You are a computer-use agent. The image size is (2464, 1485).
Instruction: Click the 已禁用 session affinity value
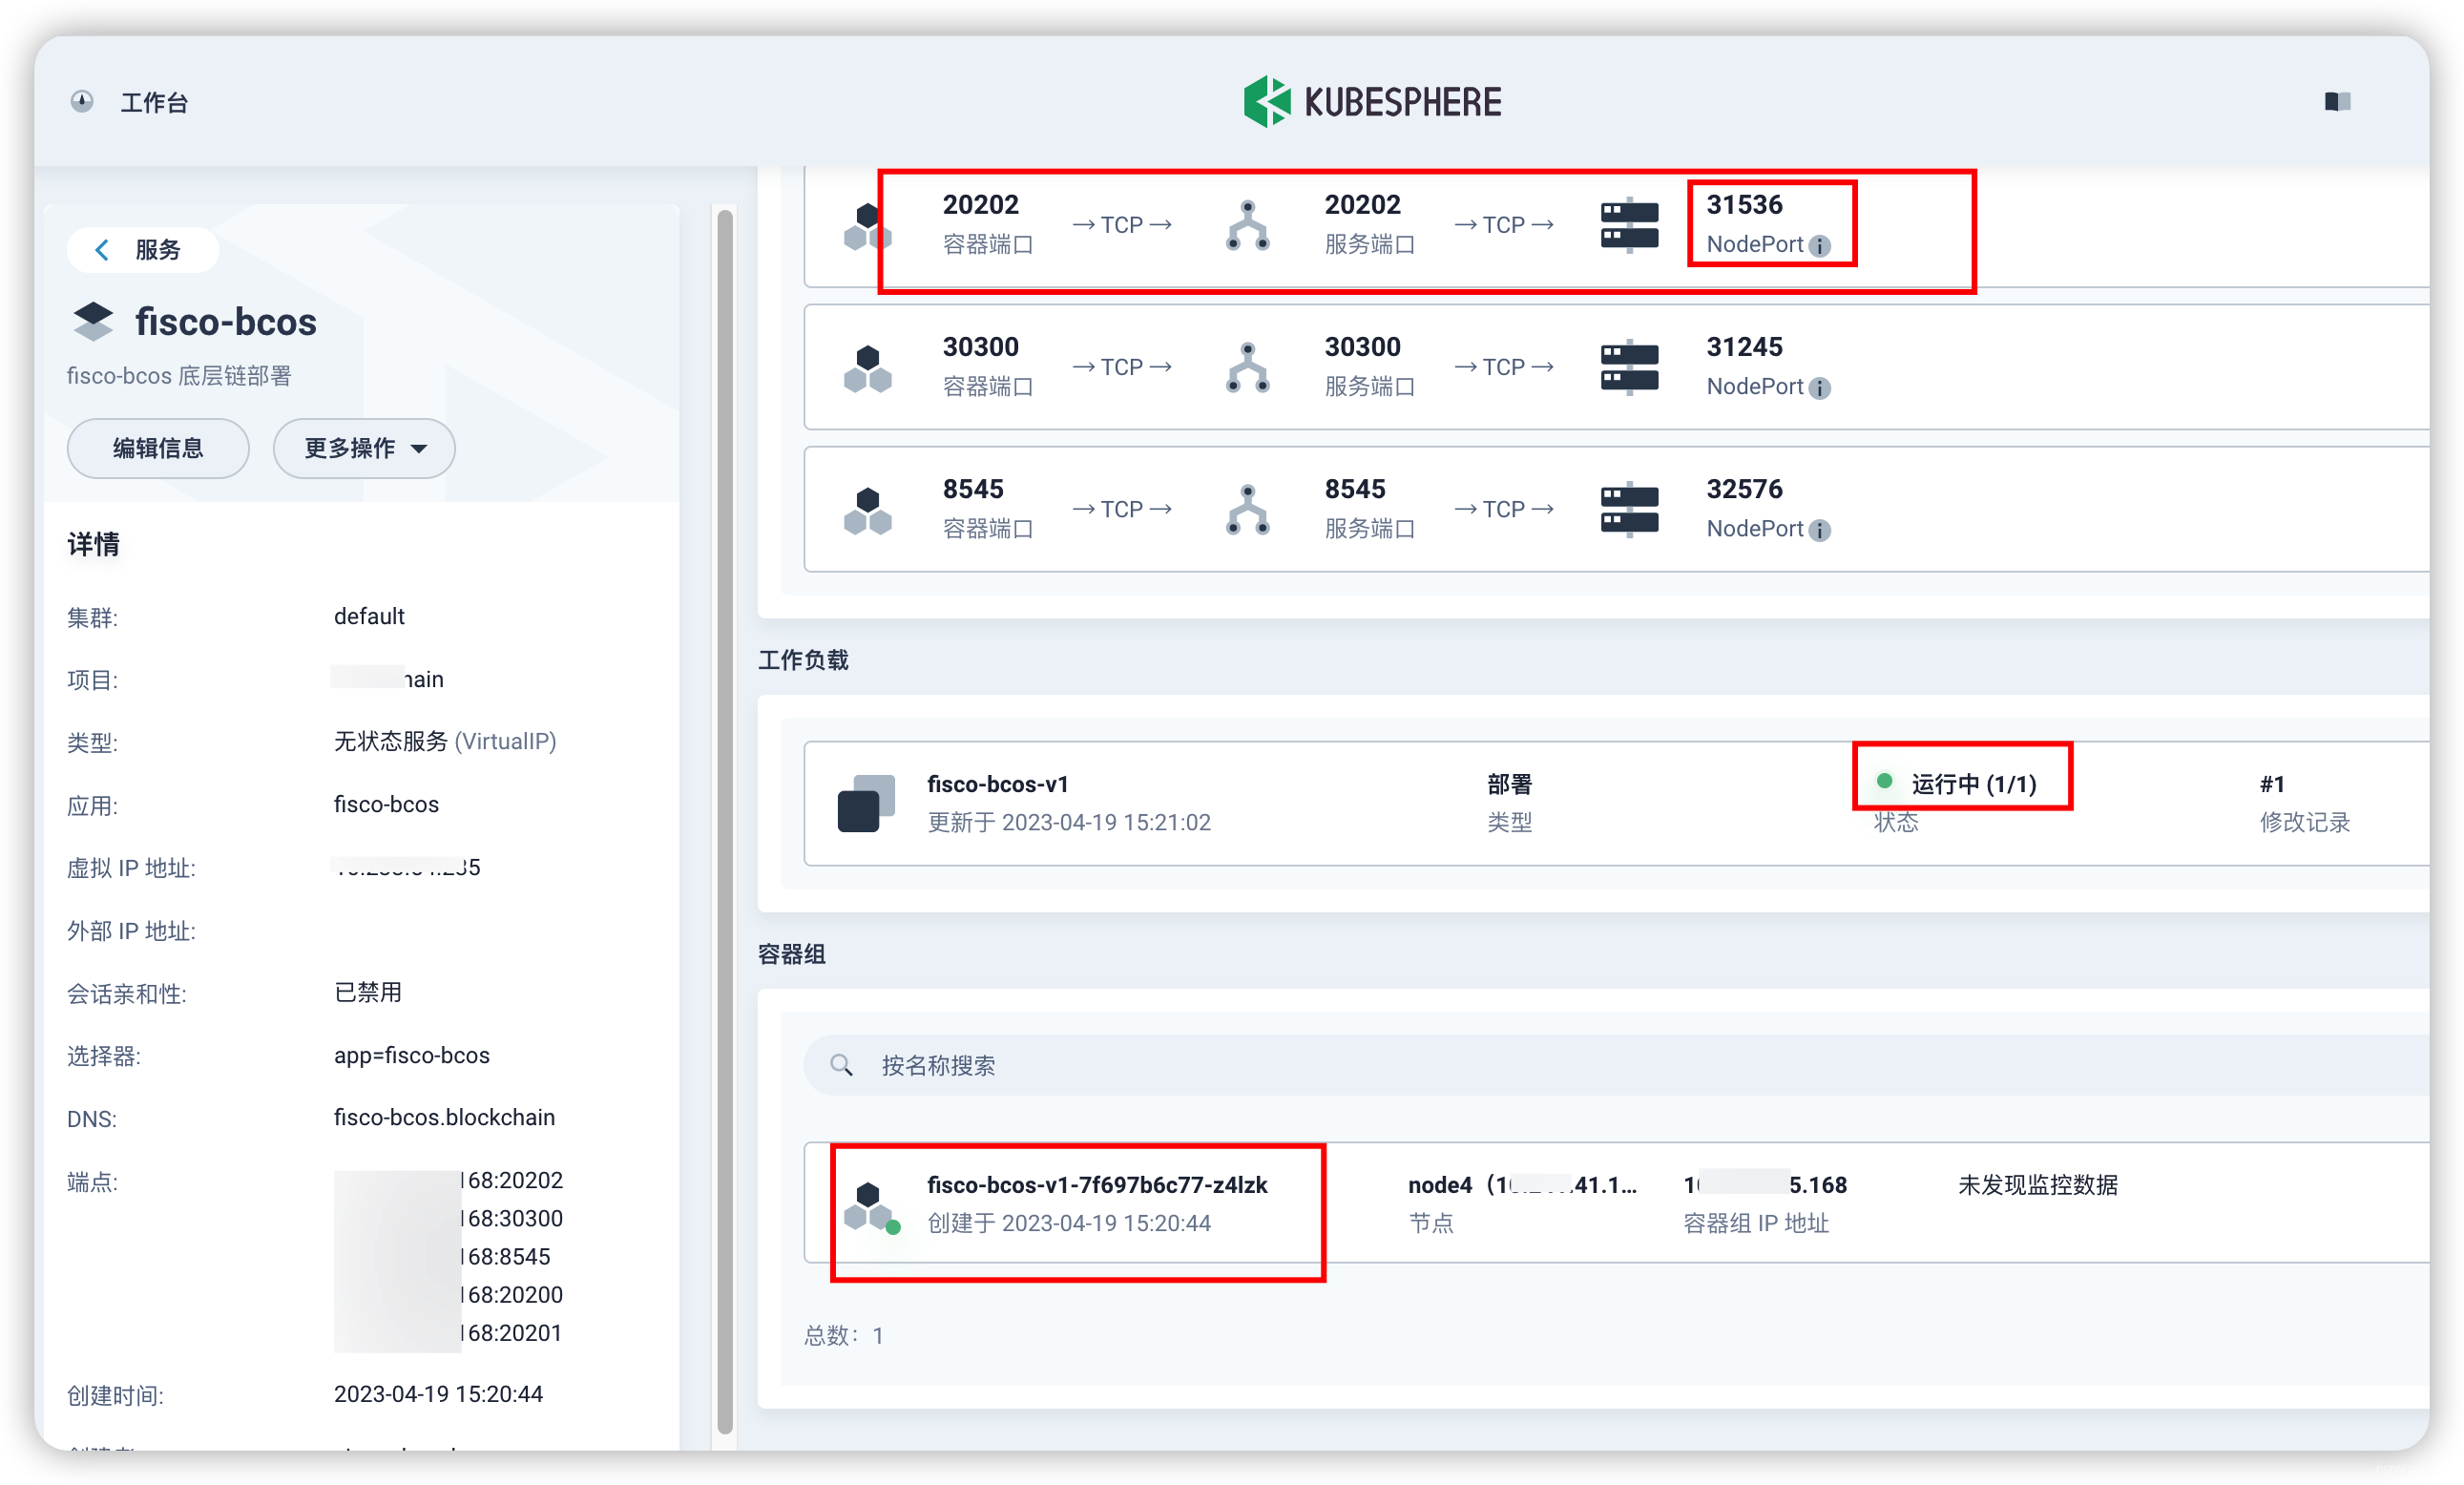(x=367, y=992)
